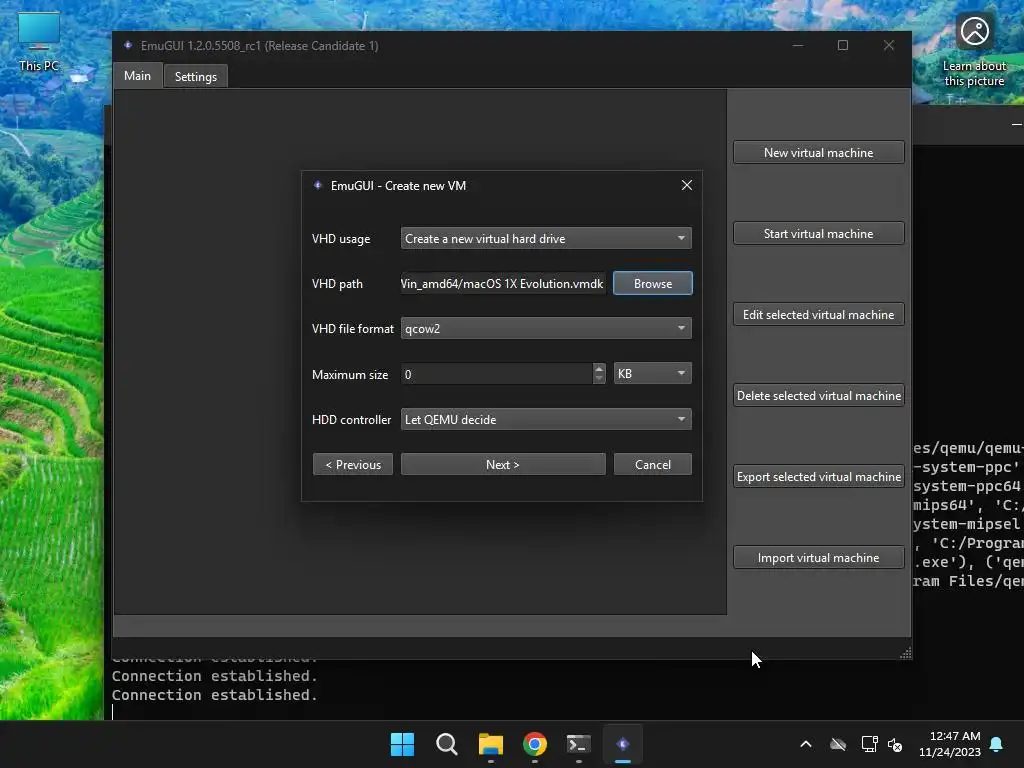This screenshot has width=1024, height=768.
Task: Click Import virtual machine button
Action: coord(818,557)
